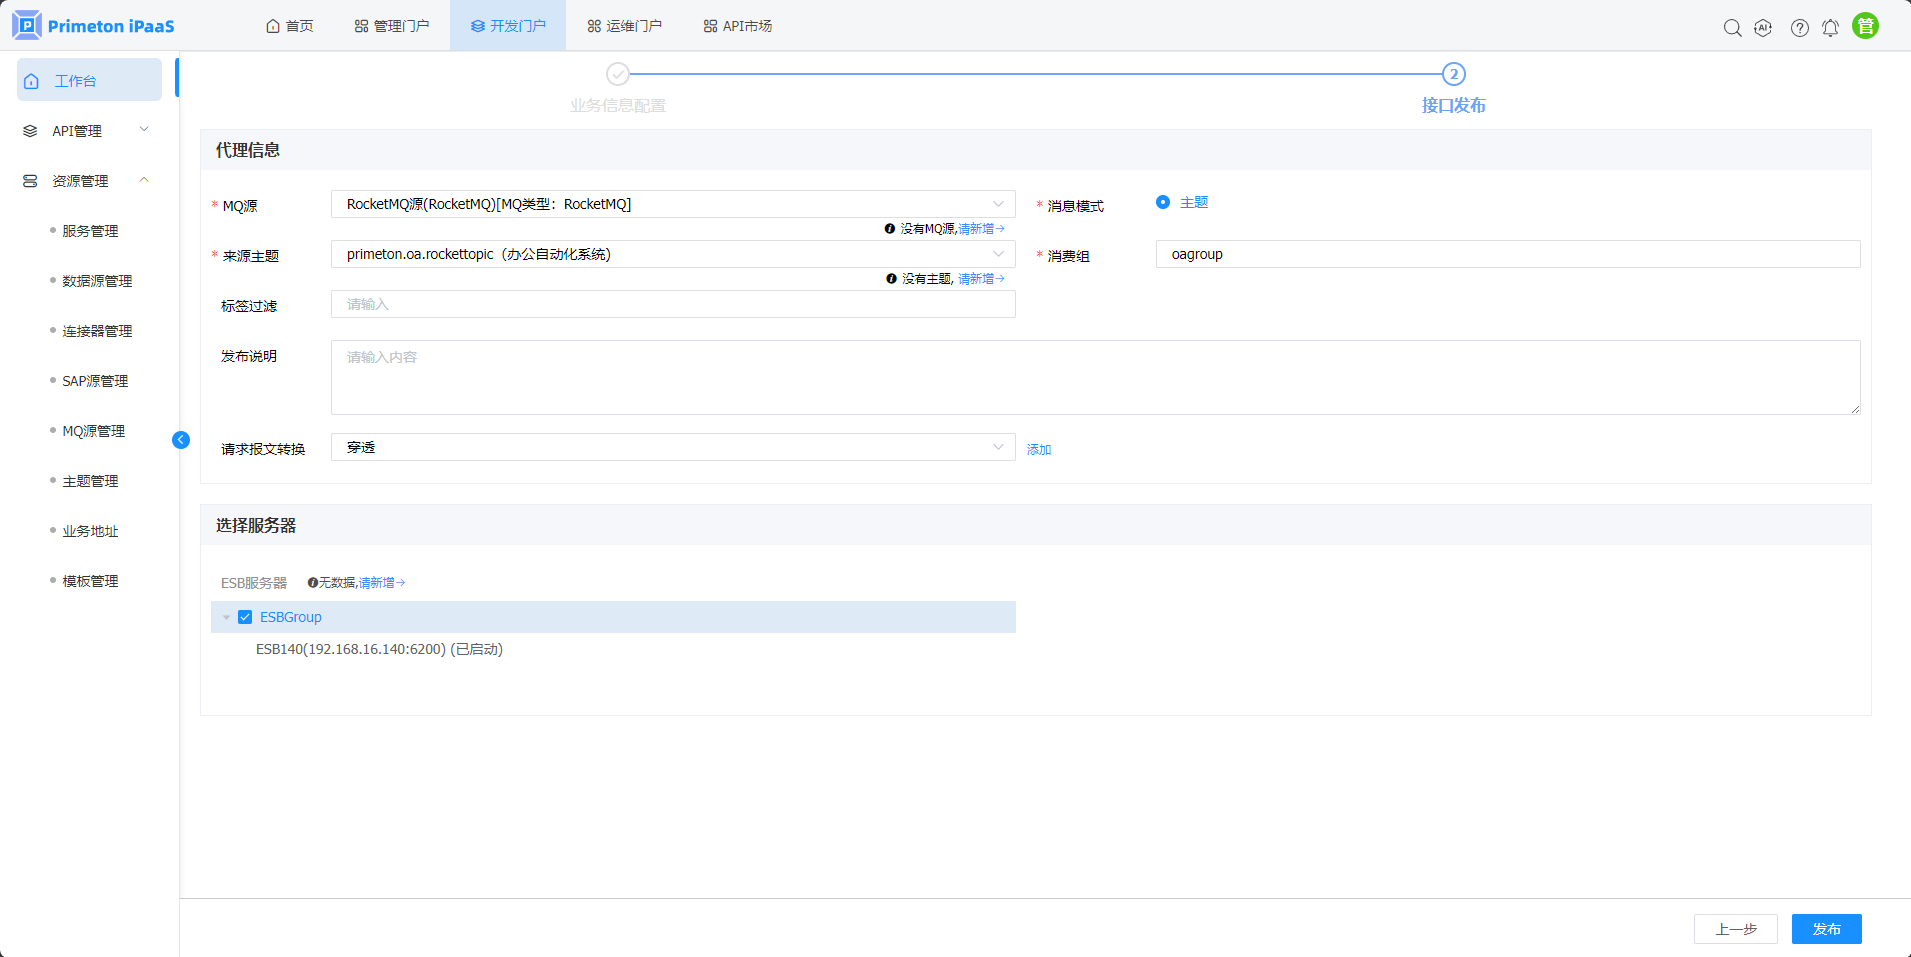Click into the 标签过滤 input field
Image resolution: width=1911 pixels, height=957 pixels.
[672, 304]
